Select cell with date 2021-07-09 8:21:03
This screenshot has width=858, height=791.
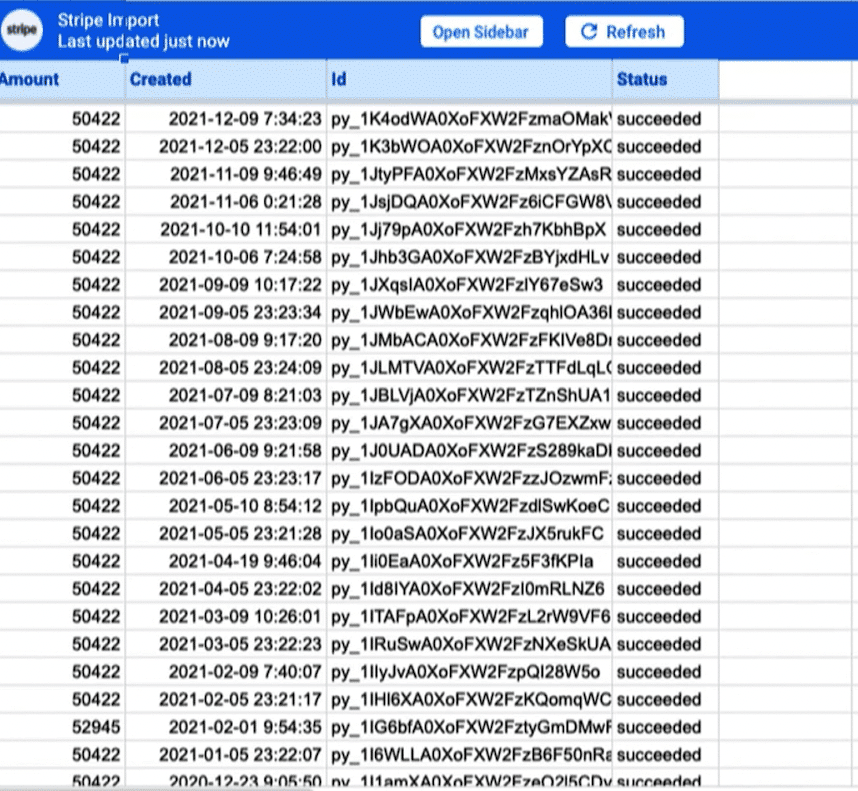[225, 395]
